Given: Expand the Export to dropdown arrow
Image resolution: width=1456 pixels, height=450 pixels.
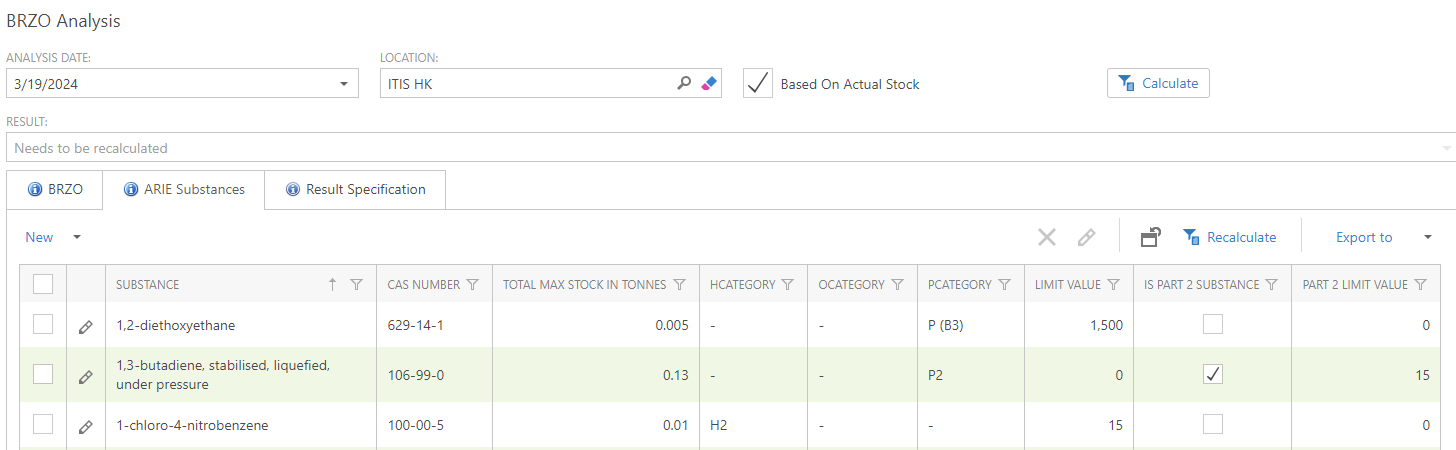Looking at the screenshot, I should click(1428, 237).
